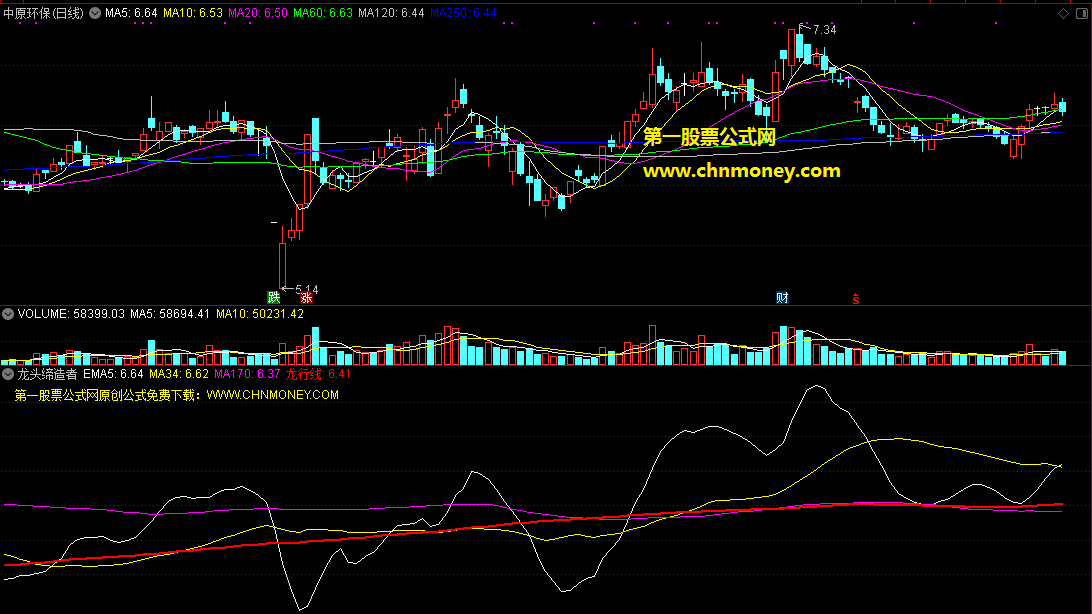Click the 7.34 high price marker
Screen dimensions: 1092x614
point(825,30)
